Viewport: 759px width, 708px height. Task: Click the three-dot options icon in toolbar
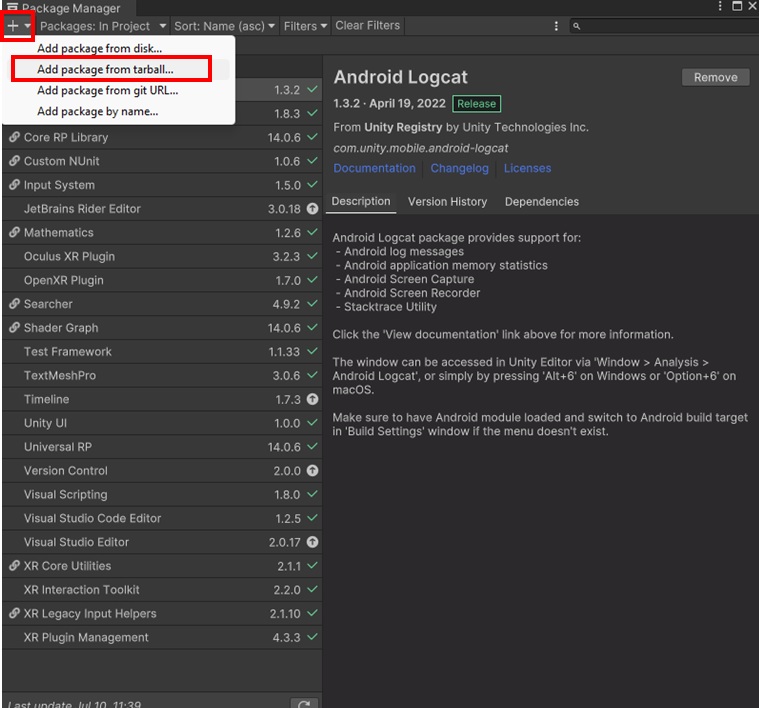tap(557, 26)
